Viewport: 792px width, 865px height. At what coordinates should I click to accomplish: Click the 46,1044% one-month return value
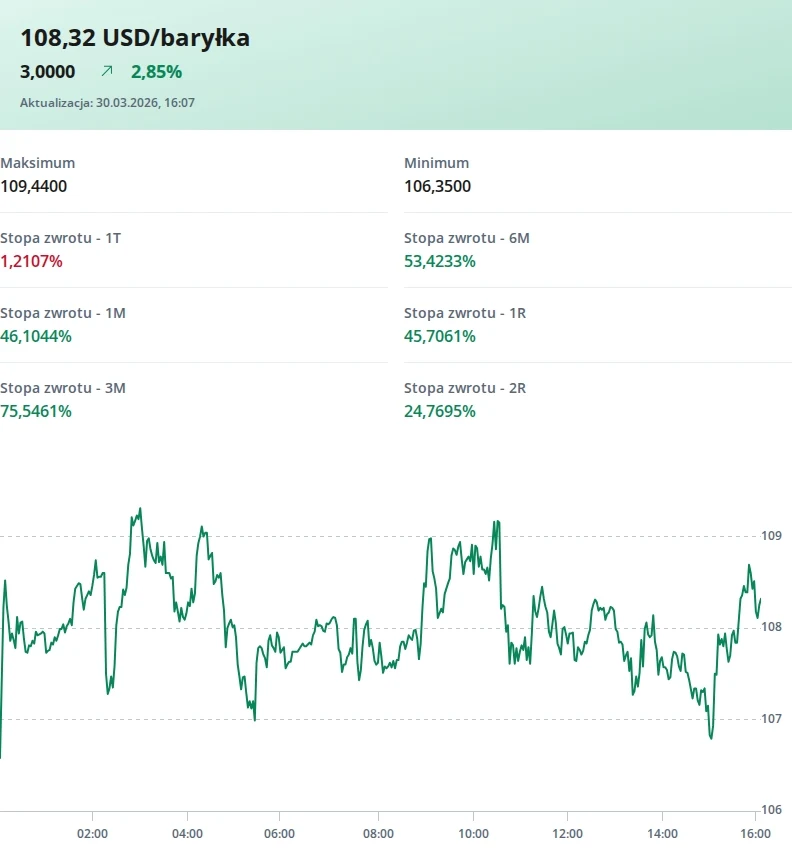(x=36, y=336)
